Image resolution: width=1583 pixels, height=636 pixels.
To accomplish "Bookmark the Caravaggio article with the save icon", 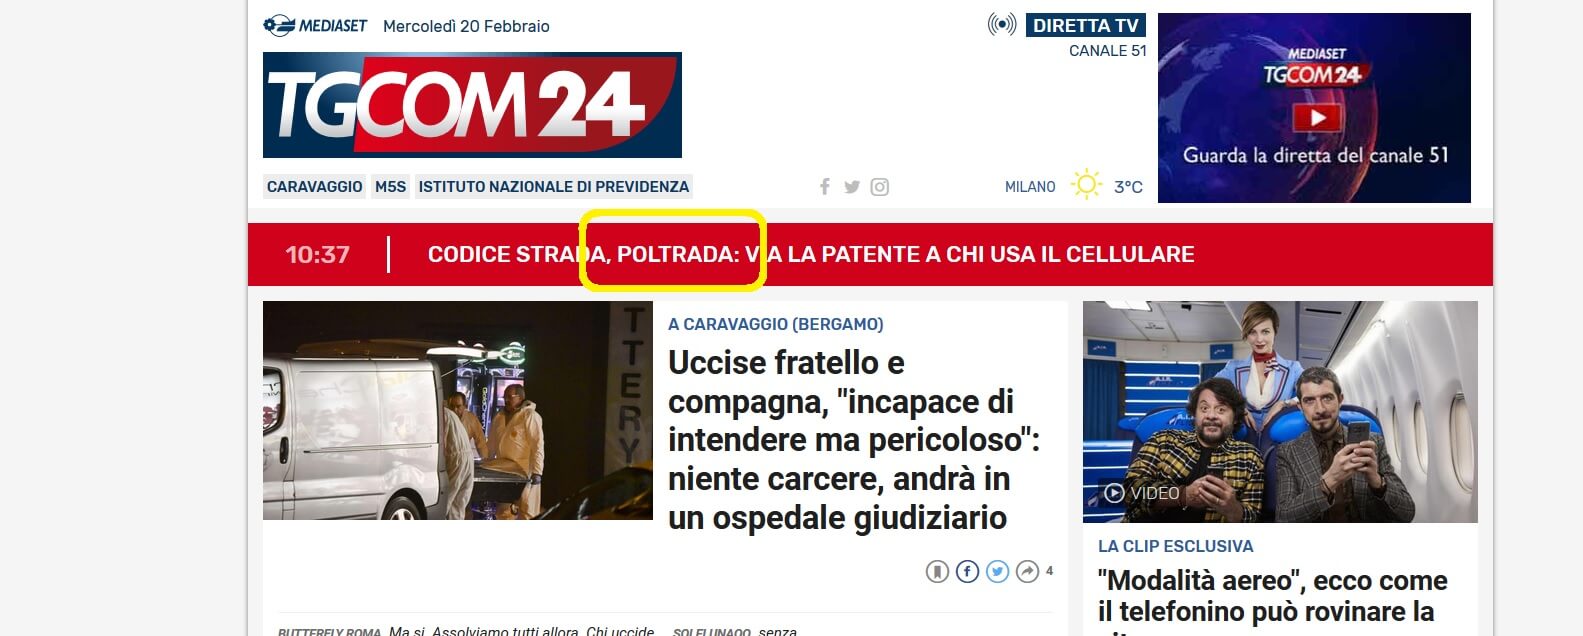I will [x=937, y=571].
